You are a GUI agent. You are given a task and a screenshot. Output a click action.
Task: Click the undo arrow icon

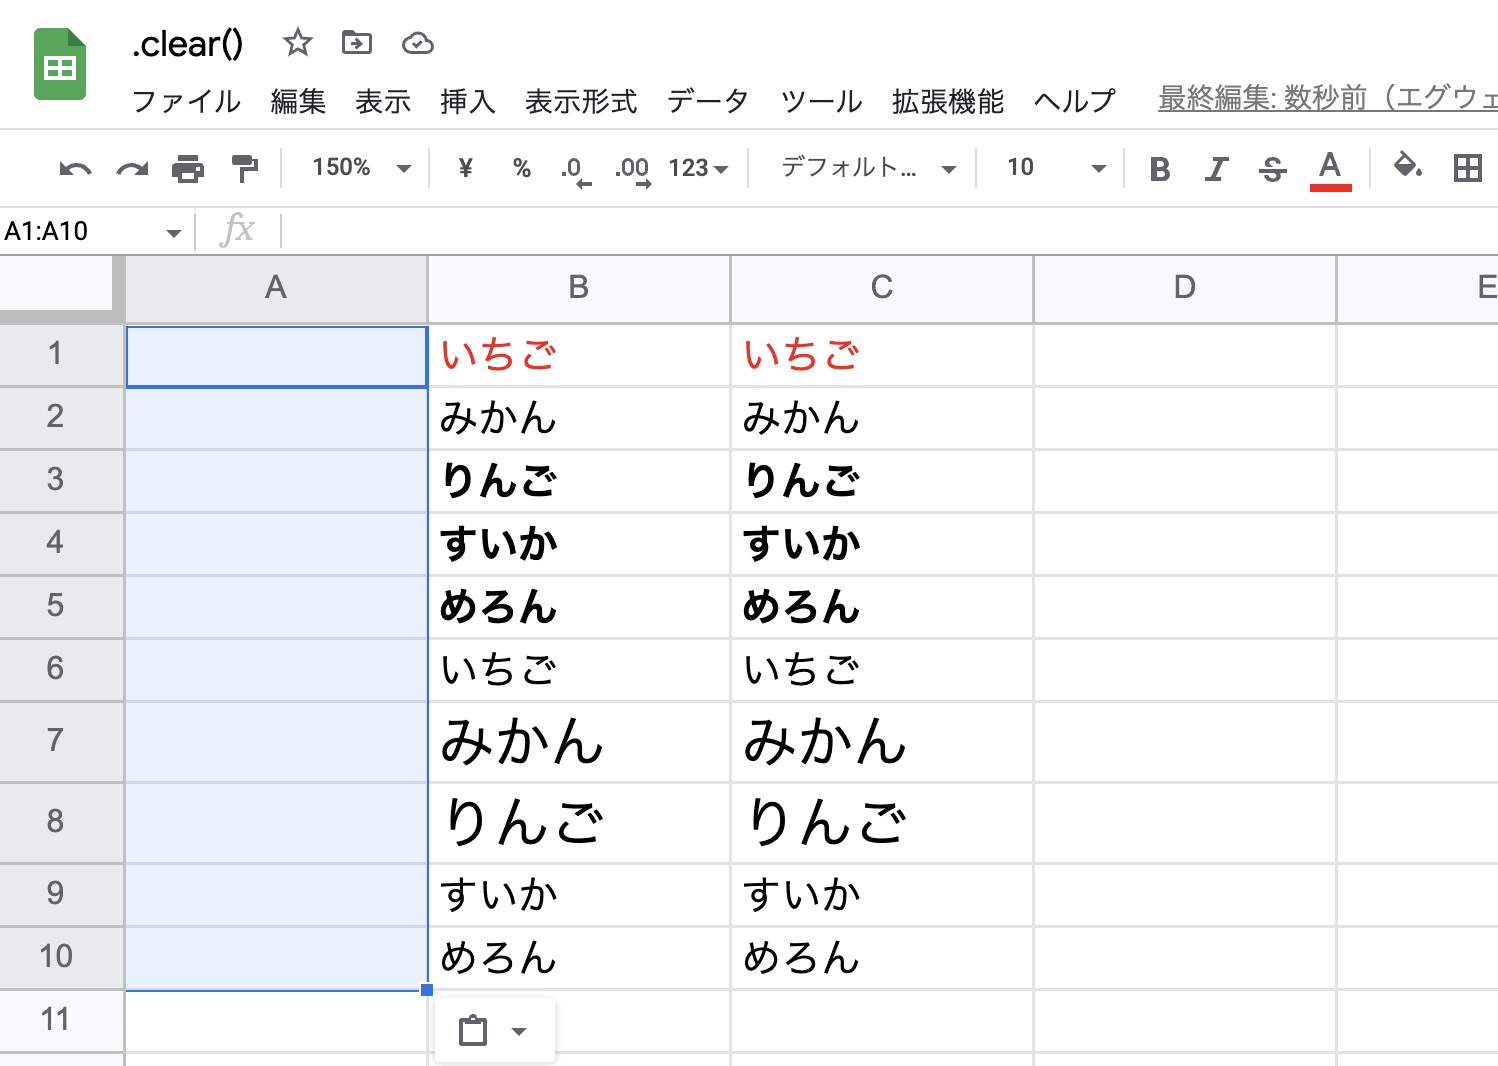pyautogui.click(x=75, y=168)
